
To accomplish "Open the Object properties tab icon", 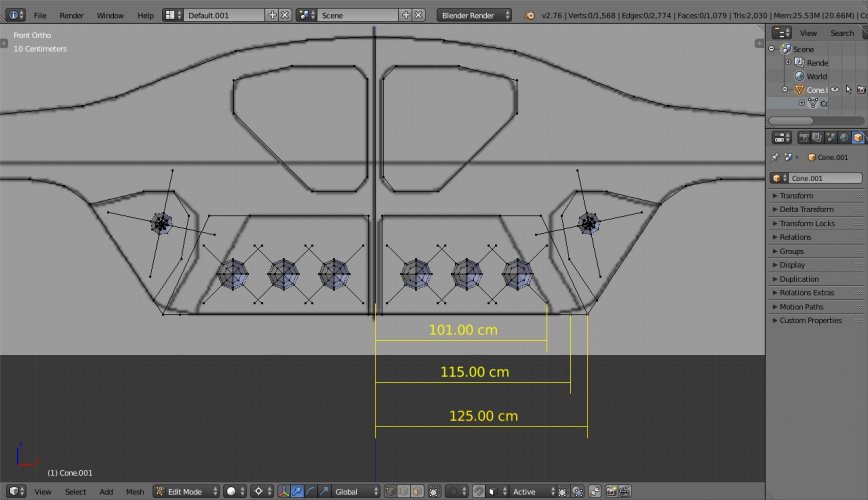I will click(857, 137).
